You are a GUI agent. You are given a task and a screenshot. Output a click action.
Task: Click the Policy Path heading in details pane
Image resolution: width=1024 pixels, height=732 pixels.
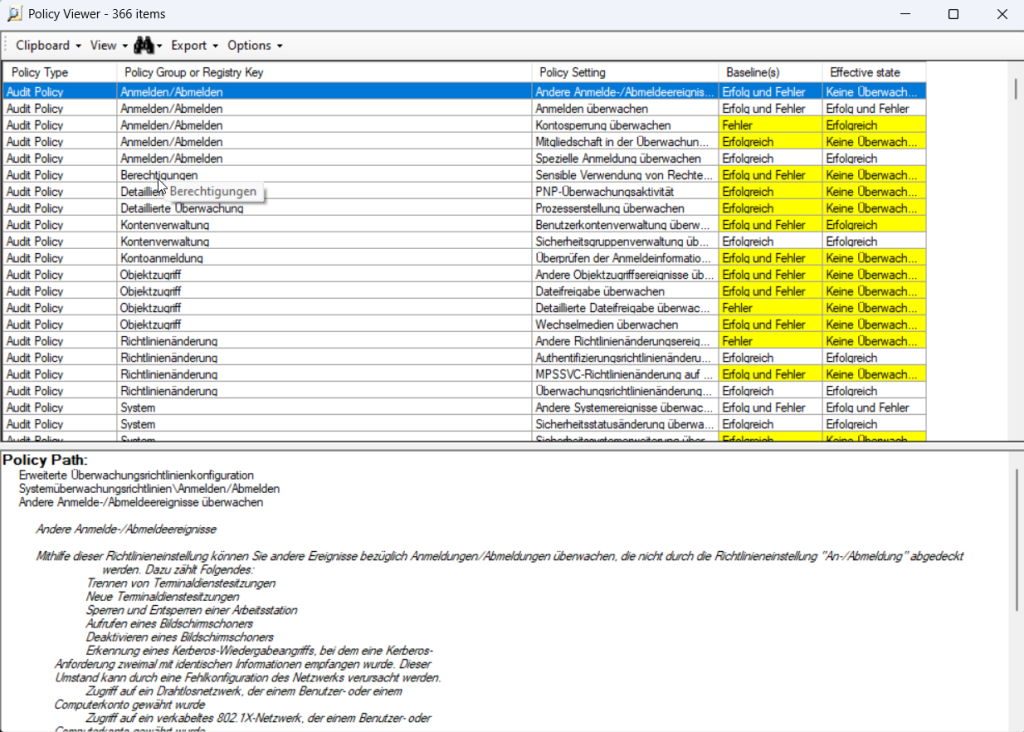(x=45, y=460)
